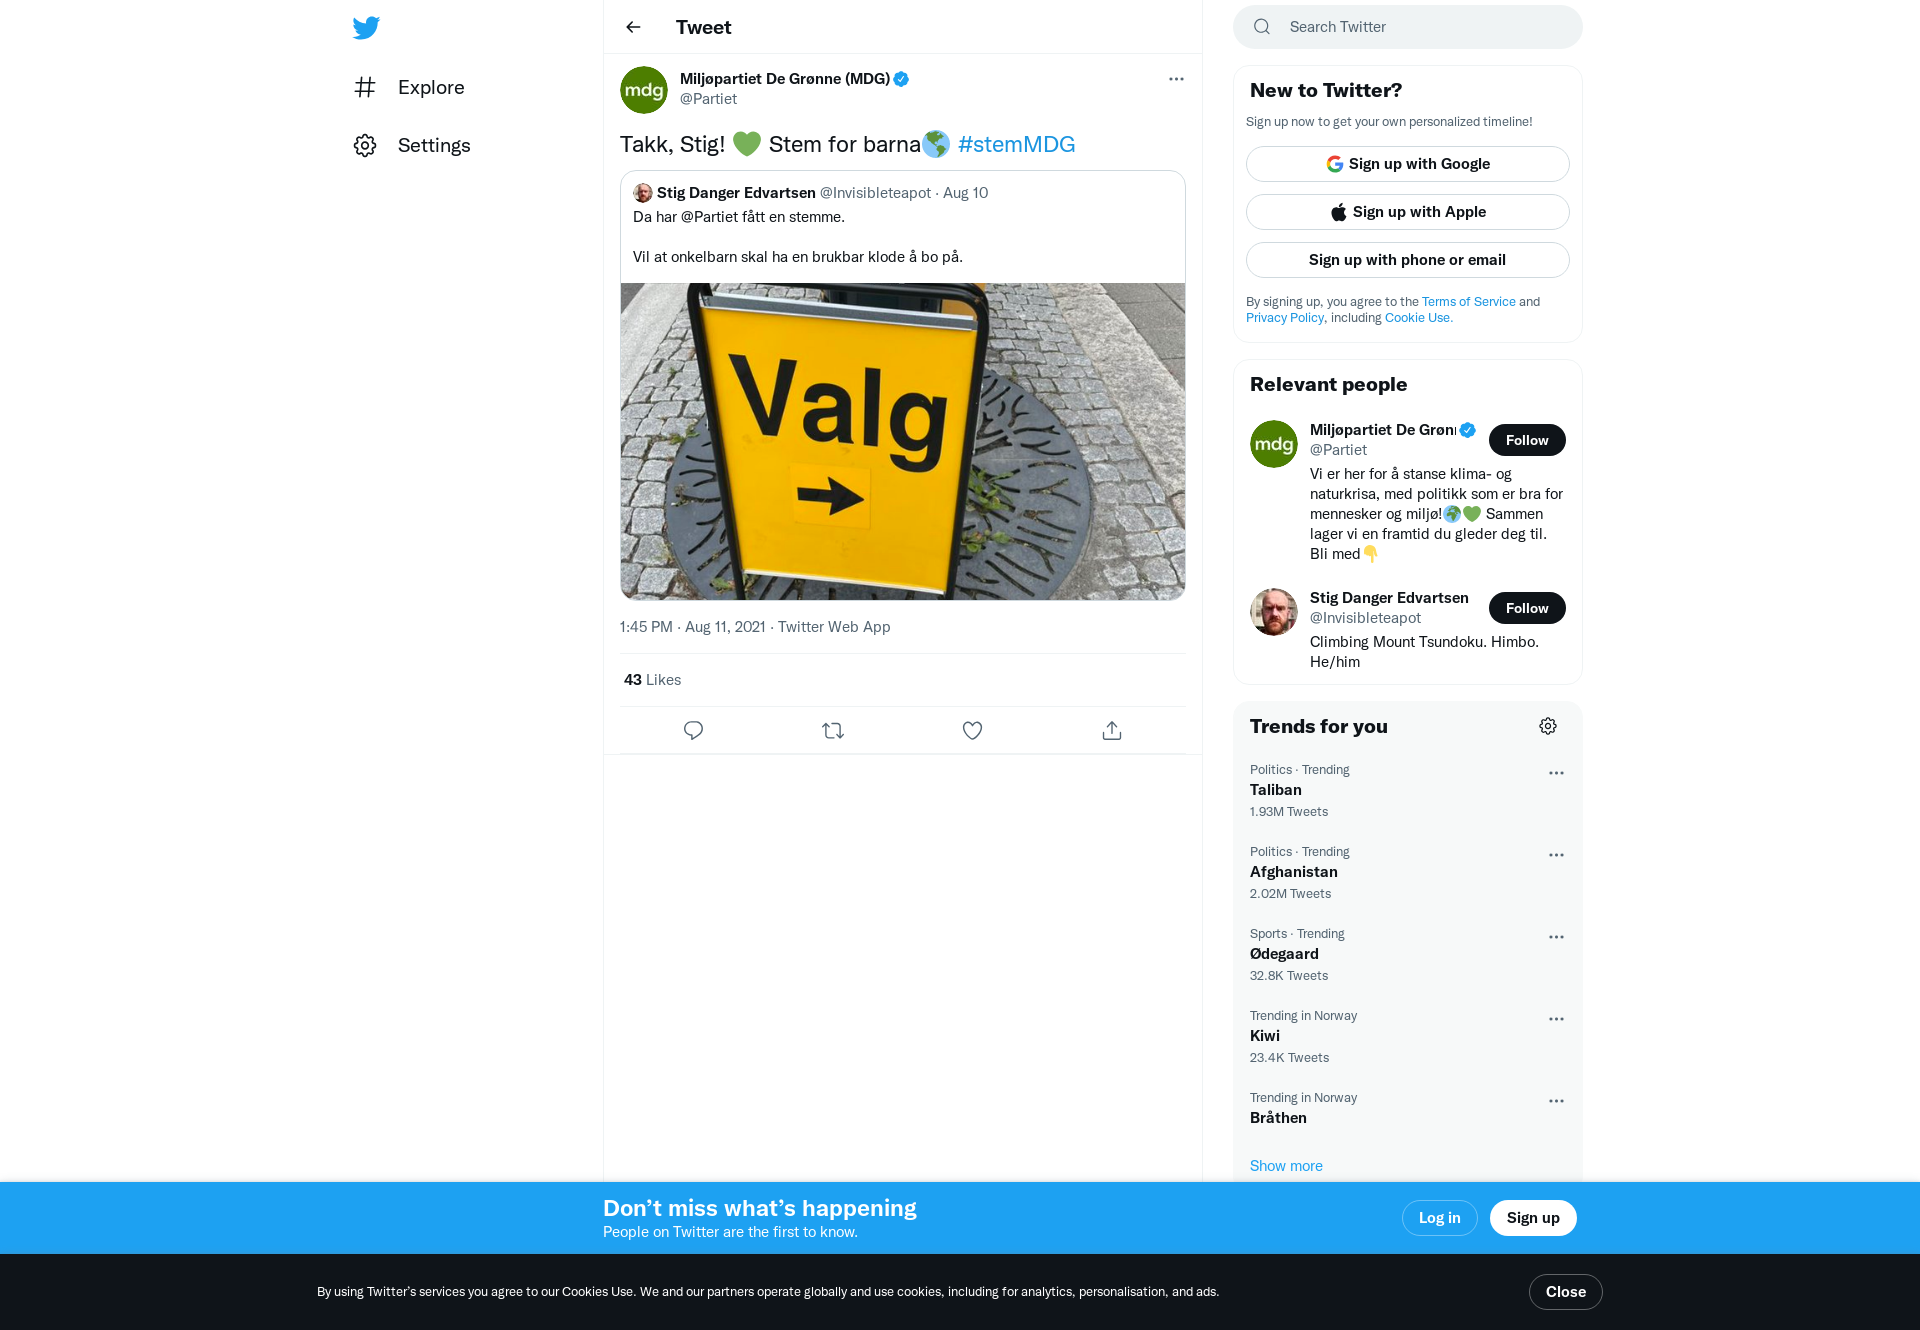The width and height of the screenshot is (1920, 1330).
Task: Share the tweet via upload icon
Action: click(x=1112, y=730)
